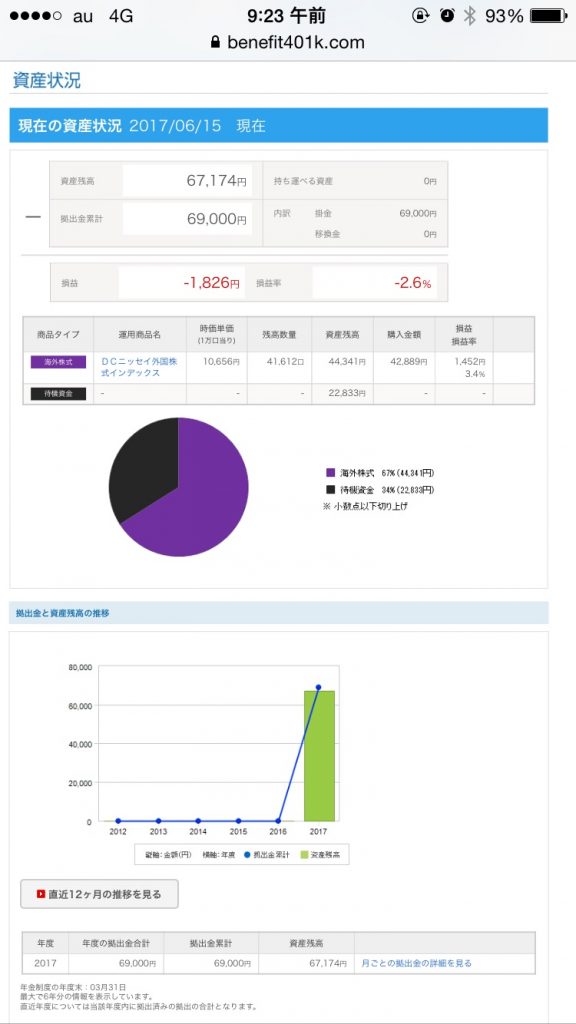Click the green 2017 bar in chart
Viewport: 576px width, 1024px height.
pos(319,756)
